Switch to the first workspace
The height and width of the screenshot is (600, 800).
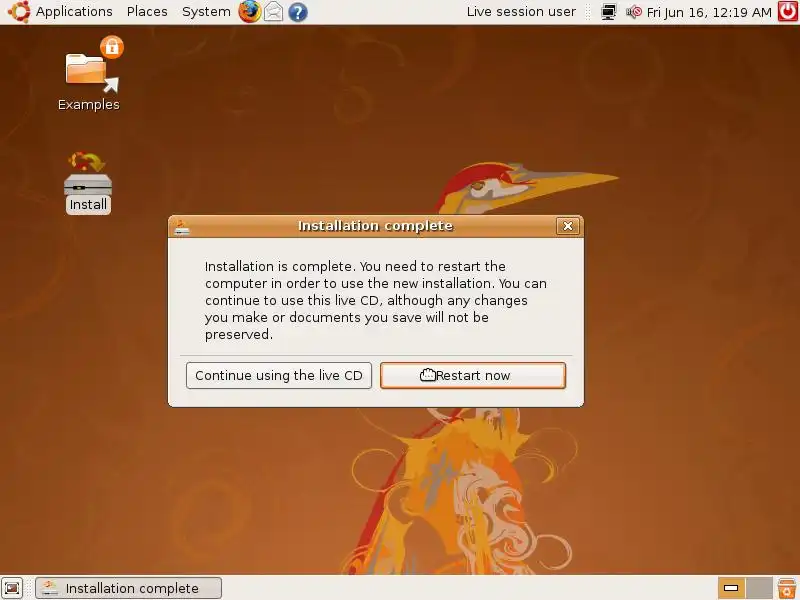(x=732, y=588)
